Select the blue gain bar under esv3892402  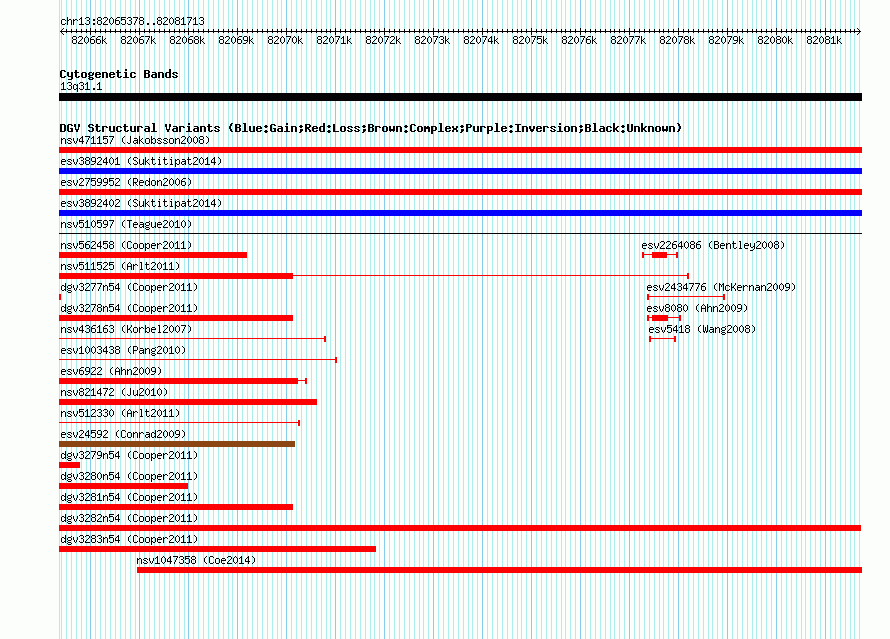pos(460,213)
